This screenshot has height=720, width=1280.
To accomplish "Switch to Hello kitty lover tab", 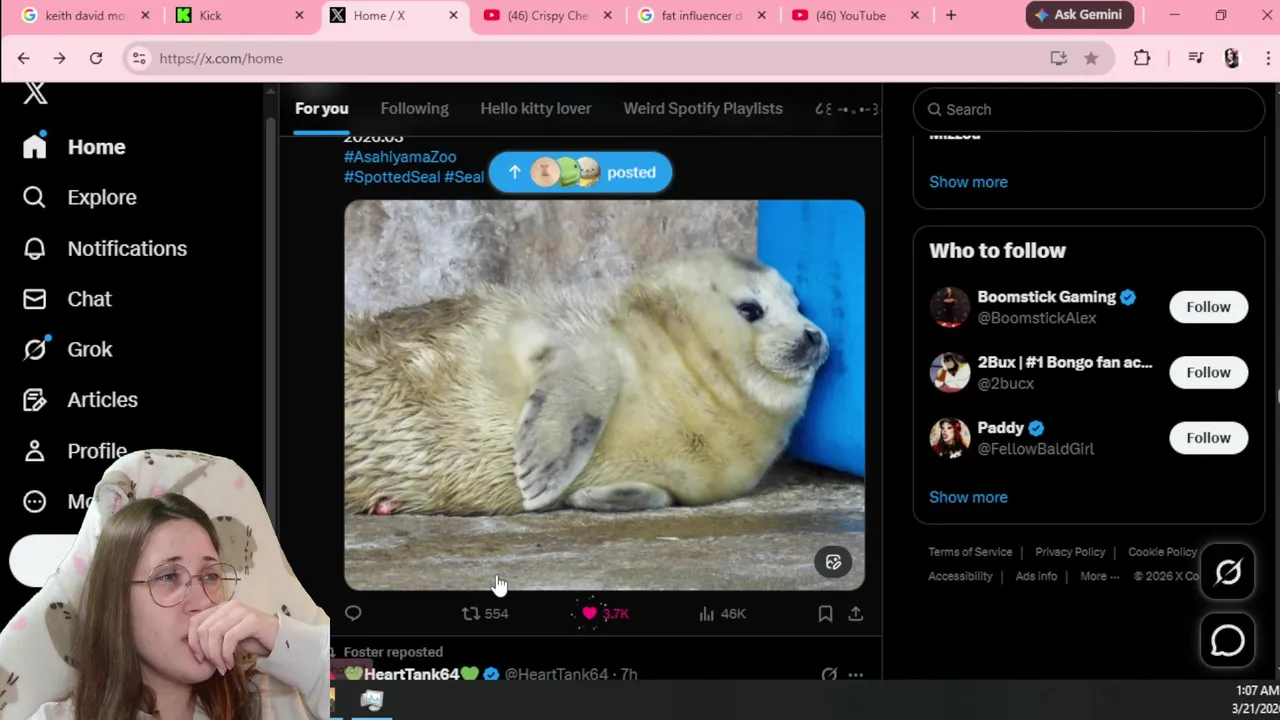I will tap(535, 108).
